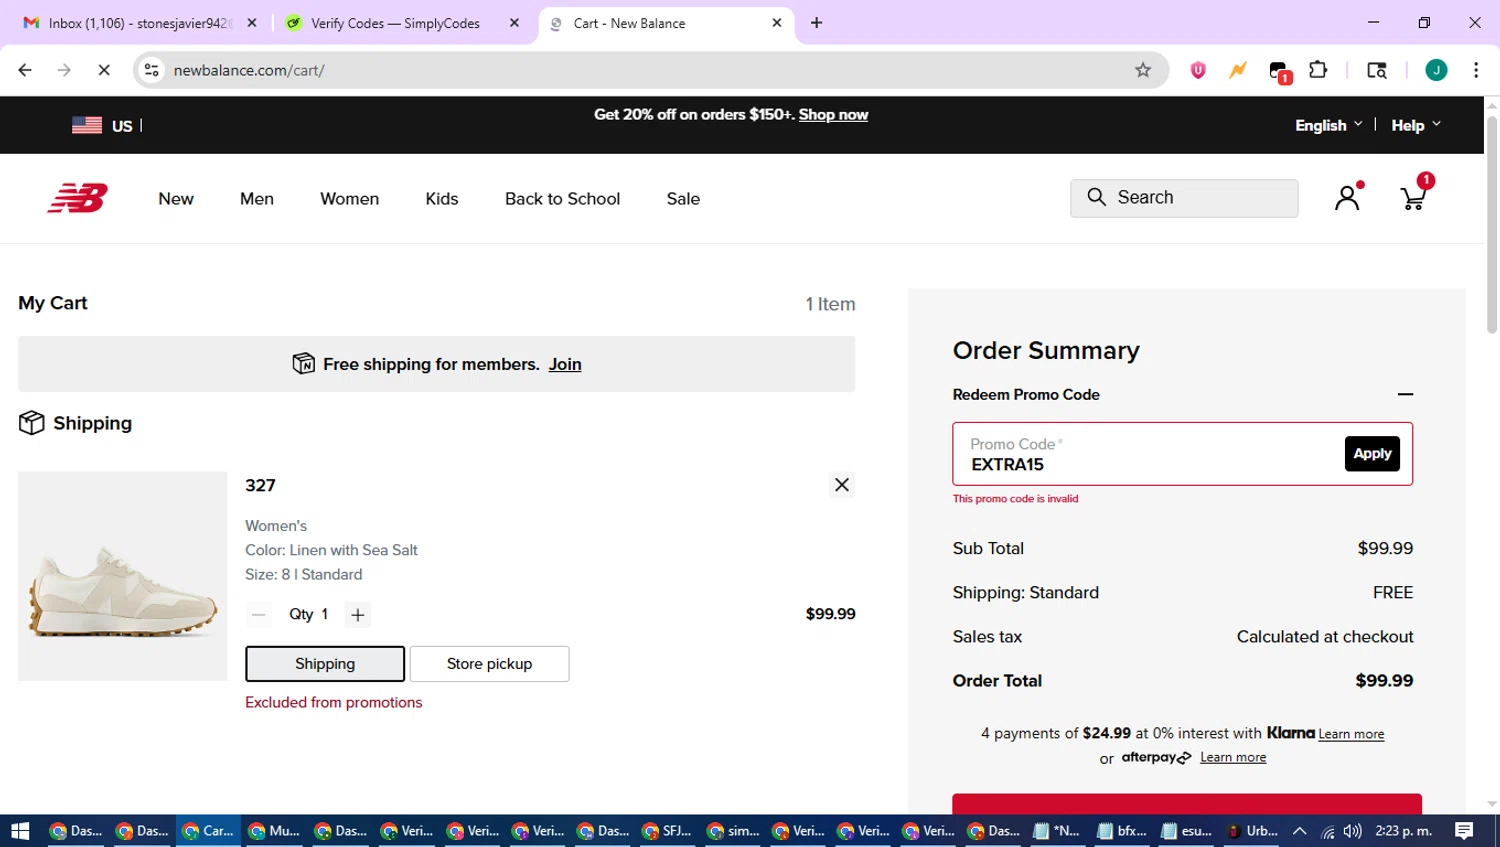Open the 'SFJ...' Chrome taskbar window
Image resolution: width=1500 pixels, height=847 pixels.
point(667,831)
